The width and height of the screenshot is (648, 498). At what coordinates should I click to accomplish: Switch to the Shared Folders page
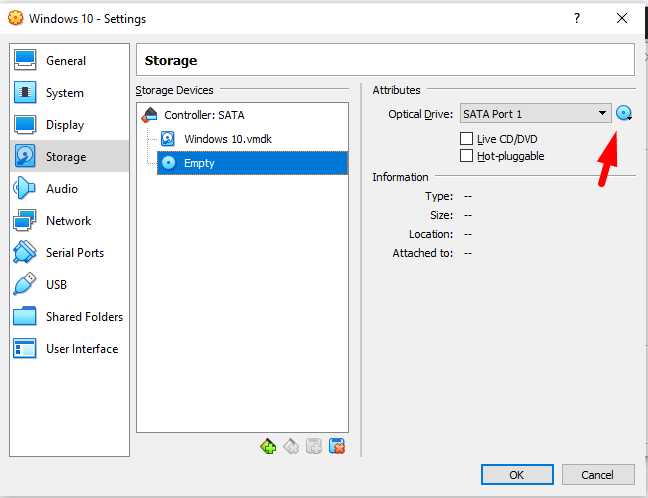click(84, 317)
